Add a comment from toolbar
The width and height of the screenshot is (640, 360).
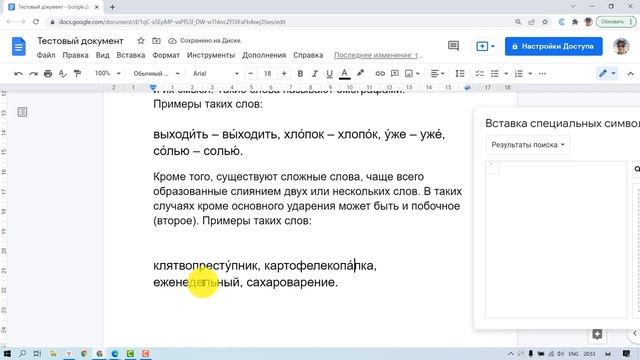coord(395,73)
